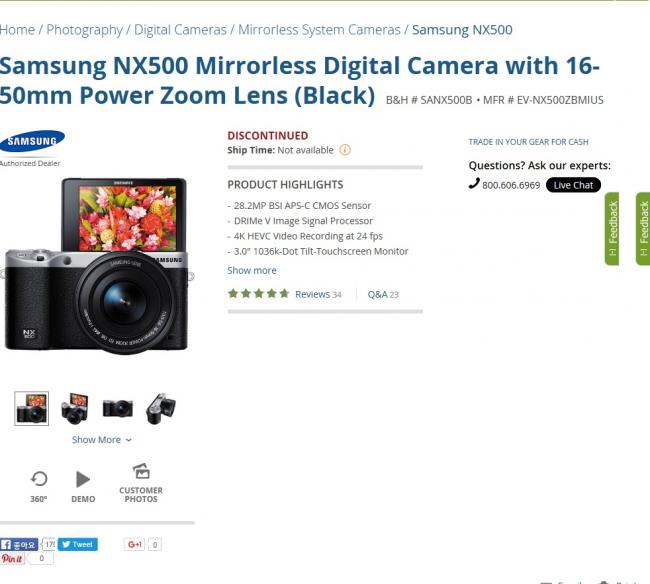Select the second camera thumbnail
This screenshot has height=584, width=650.
tap(75, 408)
